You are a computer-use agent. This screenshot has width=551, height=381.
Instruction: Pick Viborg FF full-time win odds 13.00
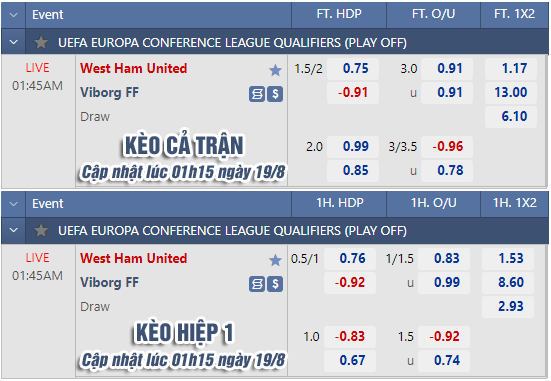pos(511,92)
